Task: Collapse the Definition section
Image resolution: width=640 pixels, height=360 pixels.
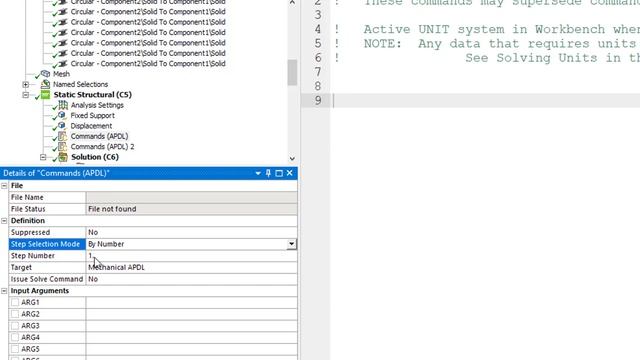Action: pyautogui.click(x=4, y=221)
